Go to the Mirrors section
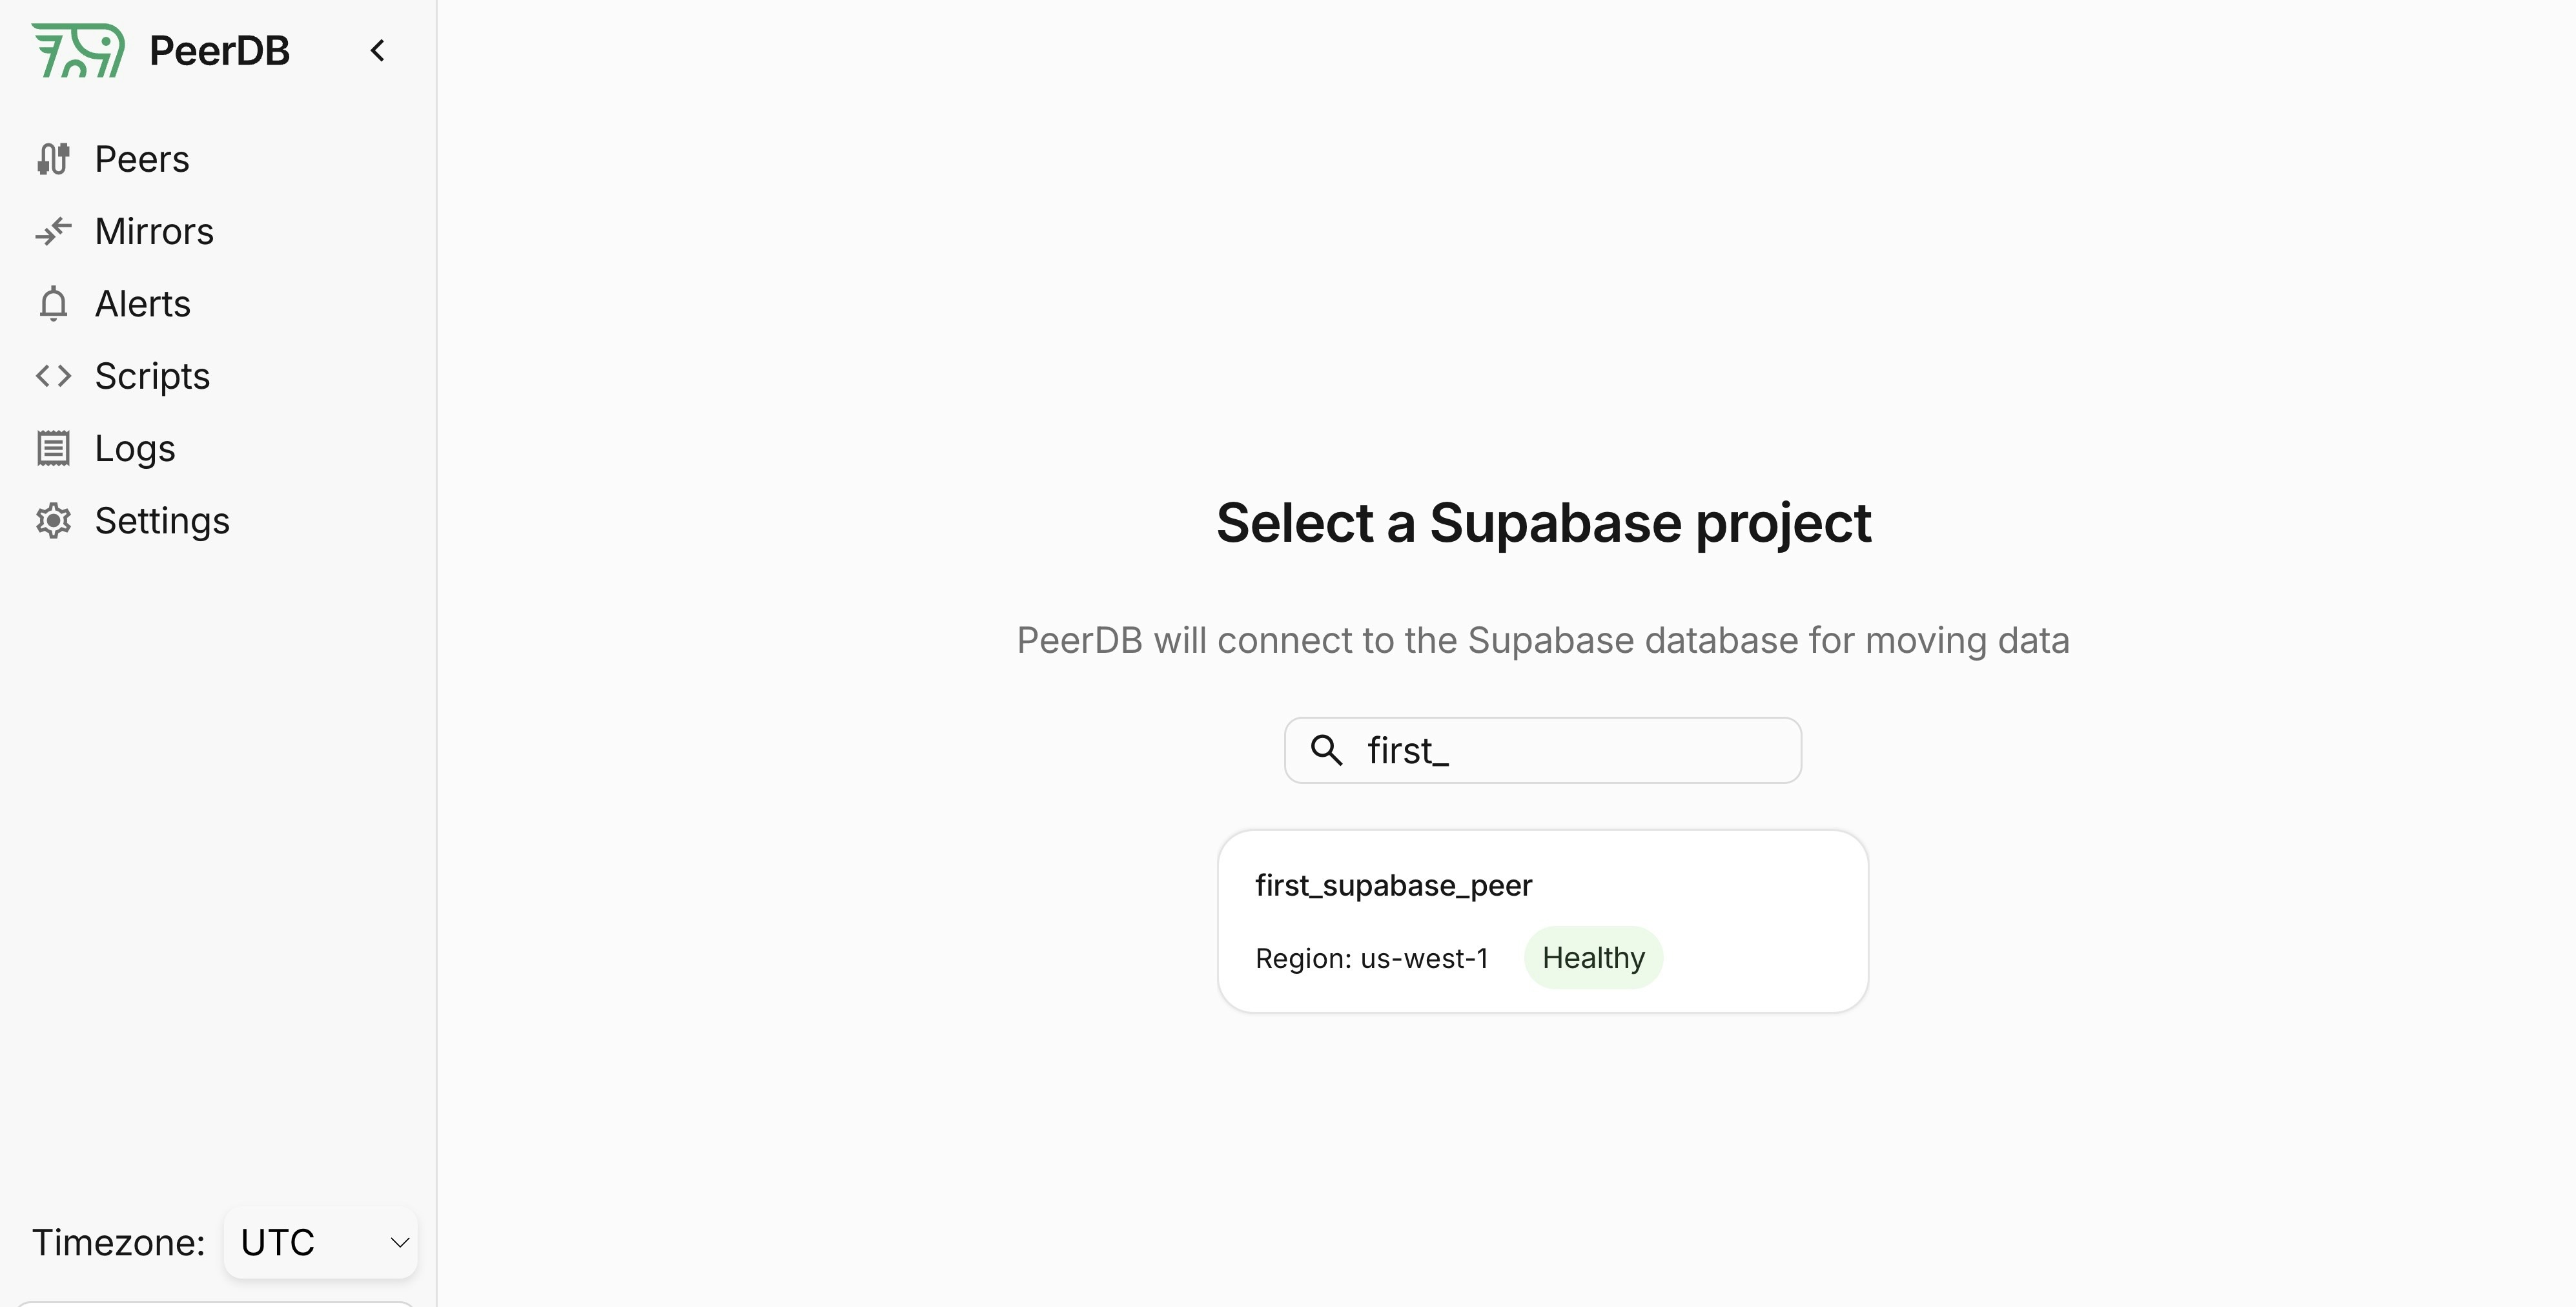 pyautogui.click(x=154, y=231)
